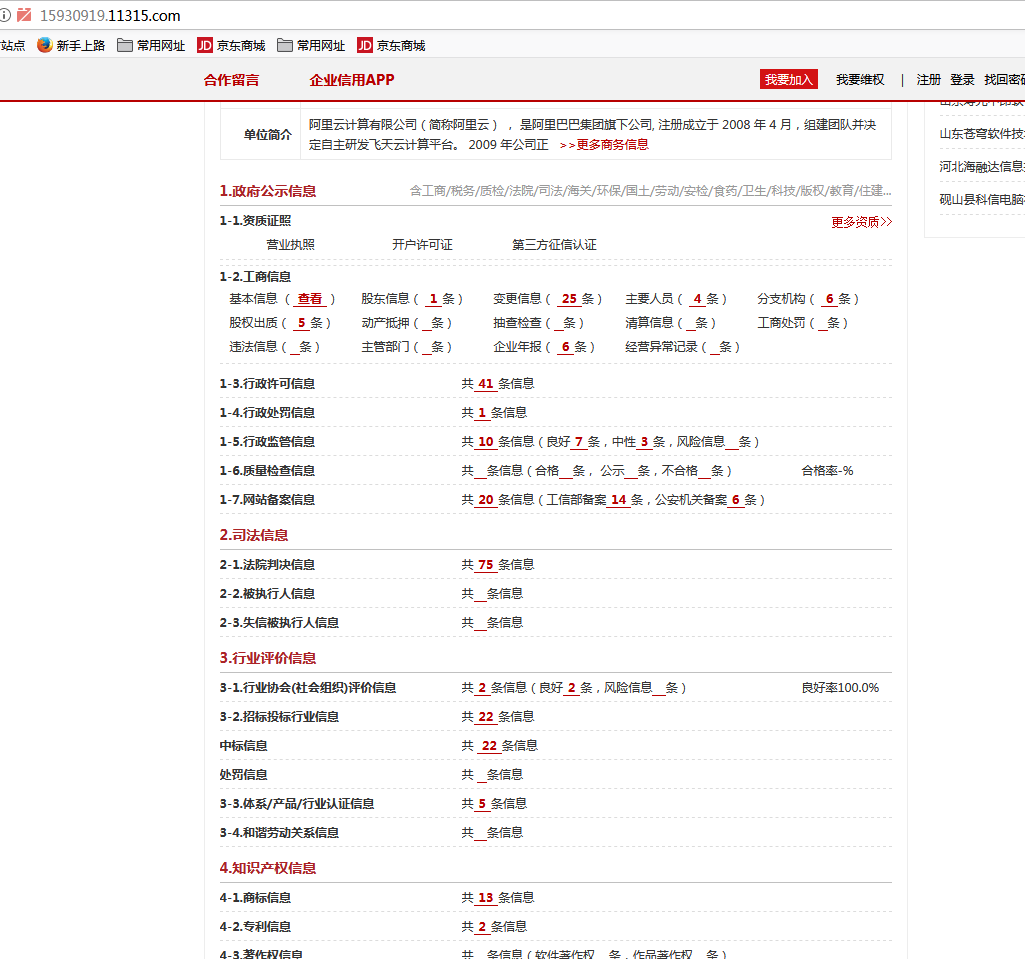Open the 1 行政处罚信息 record
Screen dimensions: 1025x959
tap(482, 412)
